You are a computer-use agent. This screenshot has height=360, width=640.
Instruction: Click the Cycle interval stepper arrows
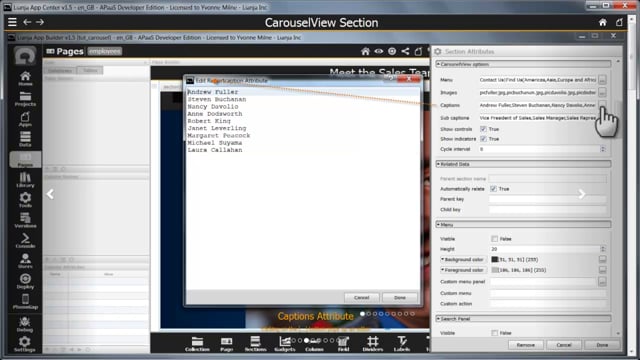click(x=603, y=149)
